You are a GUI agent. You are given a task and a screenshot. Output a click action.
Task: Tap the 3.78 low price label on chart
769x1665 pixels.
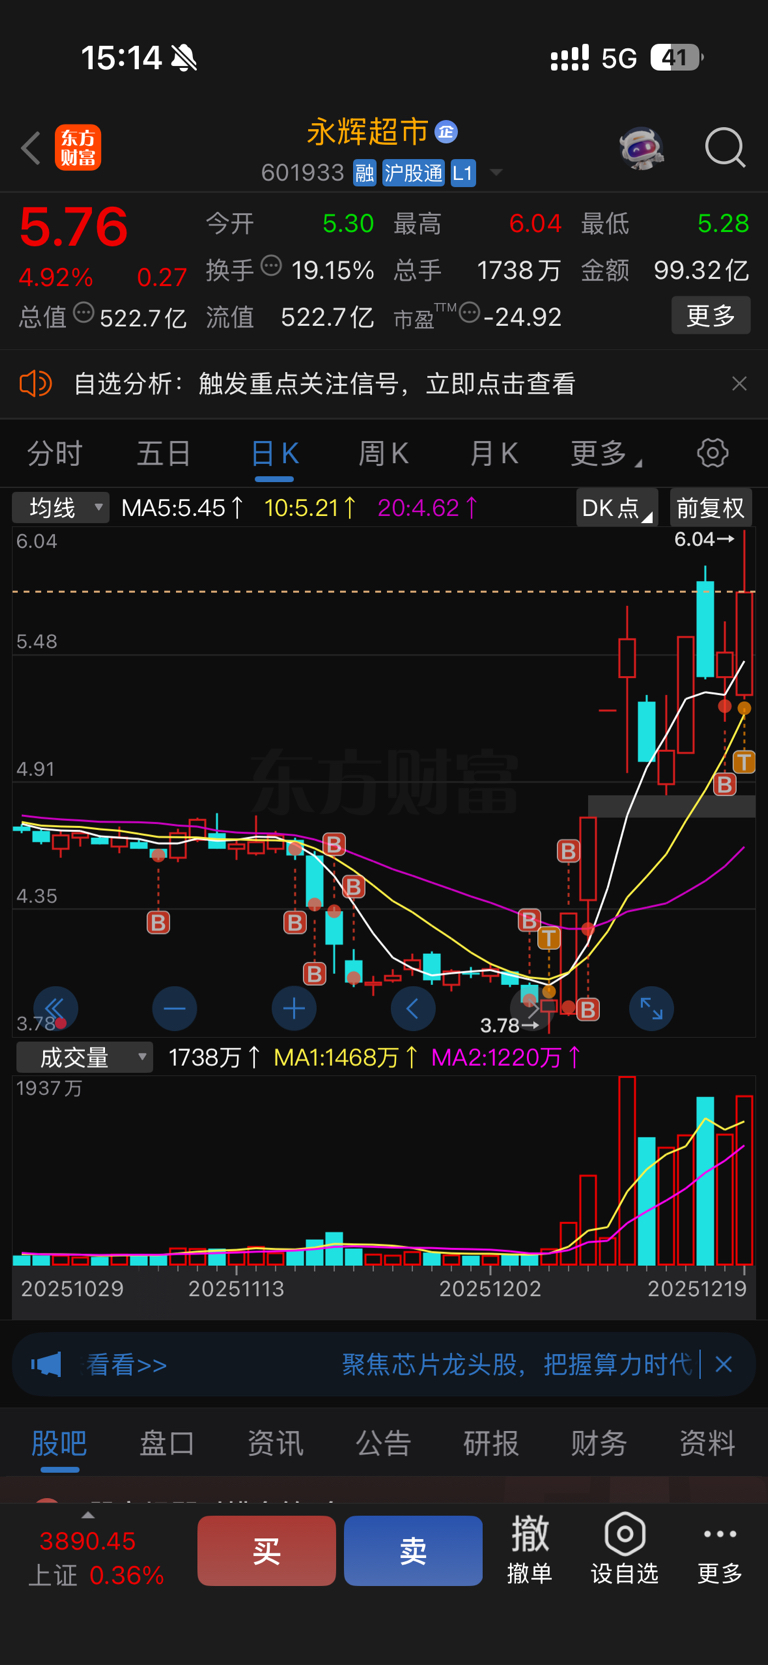pyautogui.click(x=510, y=1025)
